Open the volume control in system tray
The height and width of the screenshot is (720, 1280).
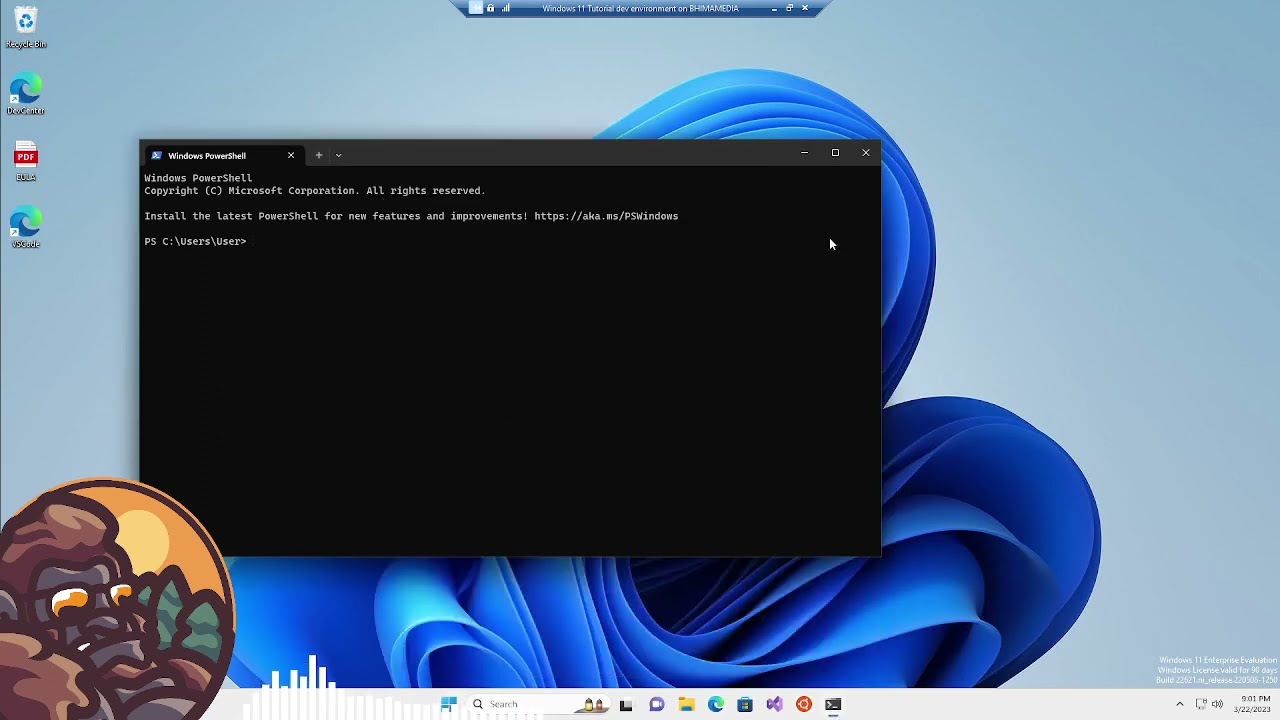(x=1217, y=704)
